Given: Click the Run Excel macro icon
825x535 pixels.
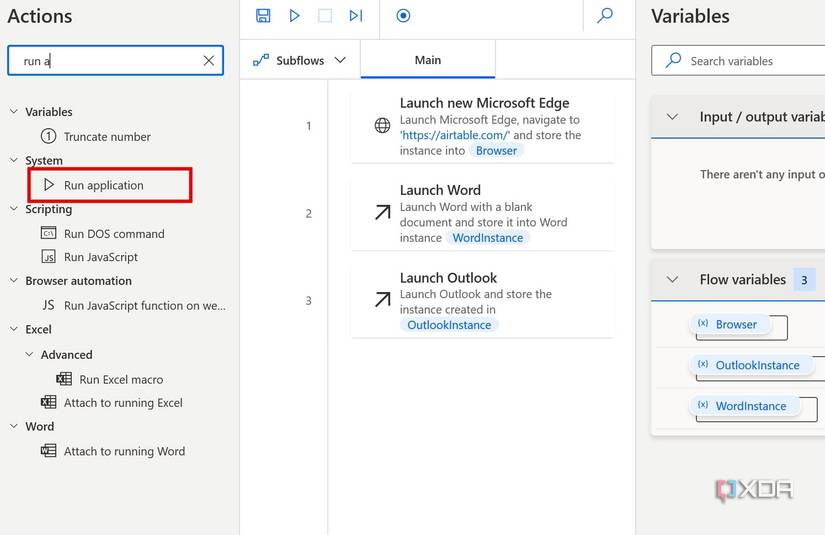Looking at the screenshot, I should tap(64, 379).
